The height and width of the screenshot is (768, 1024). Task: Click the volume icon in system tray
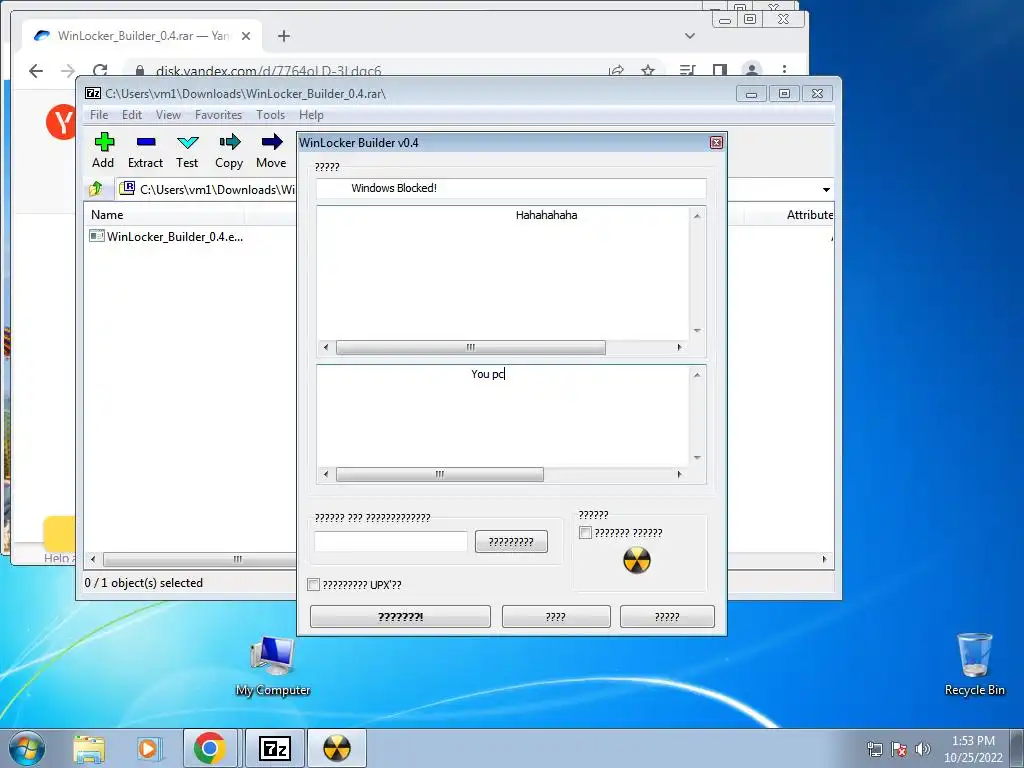pos(923,749)
